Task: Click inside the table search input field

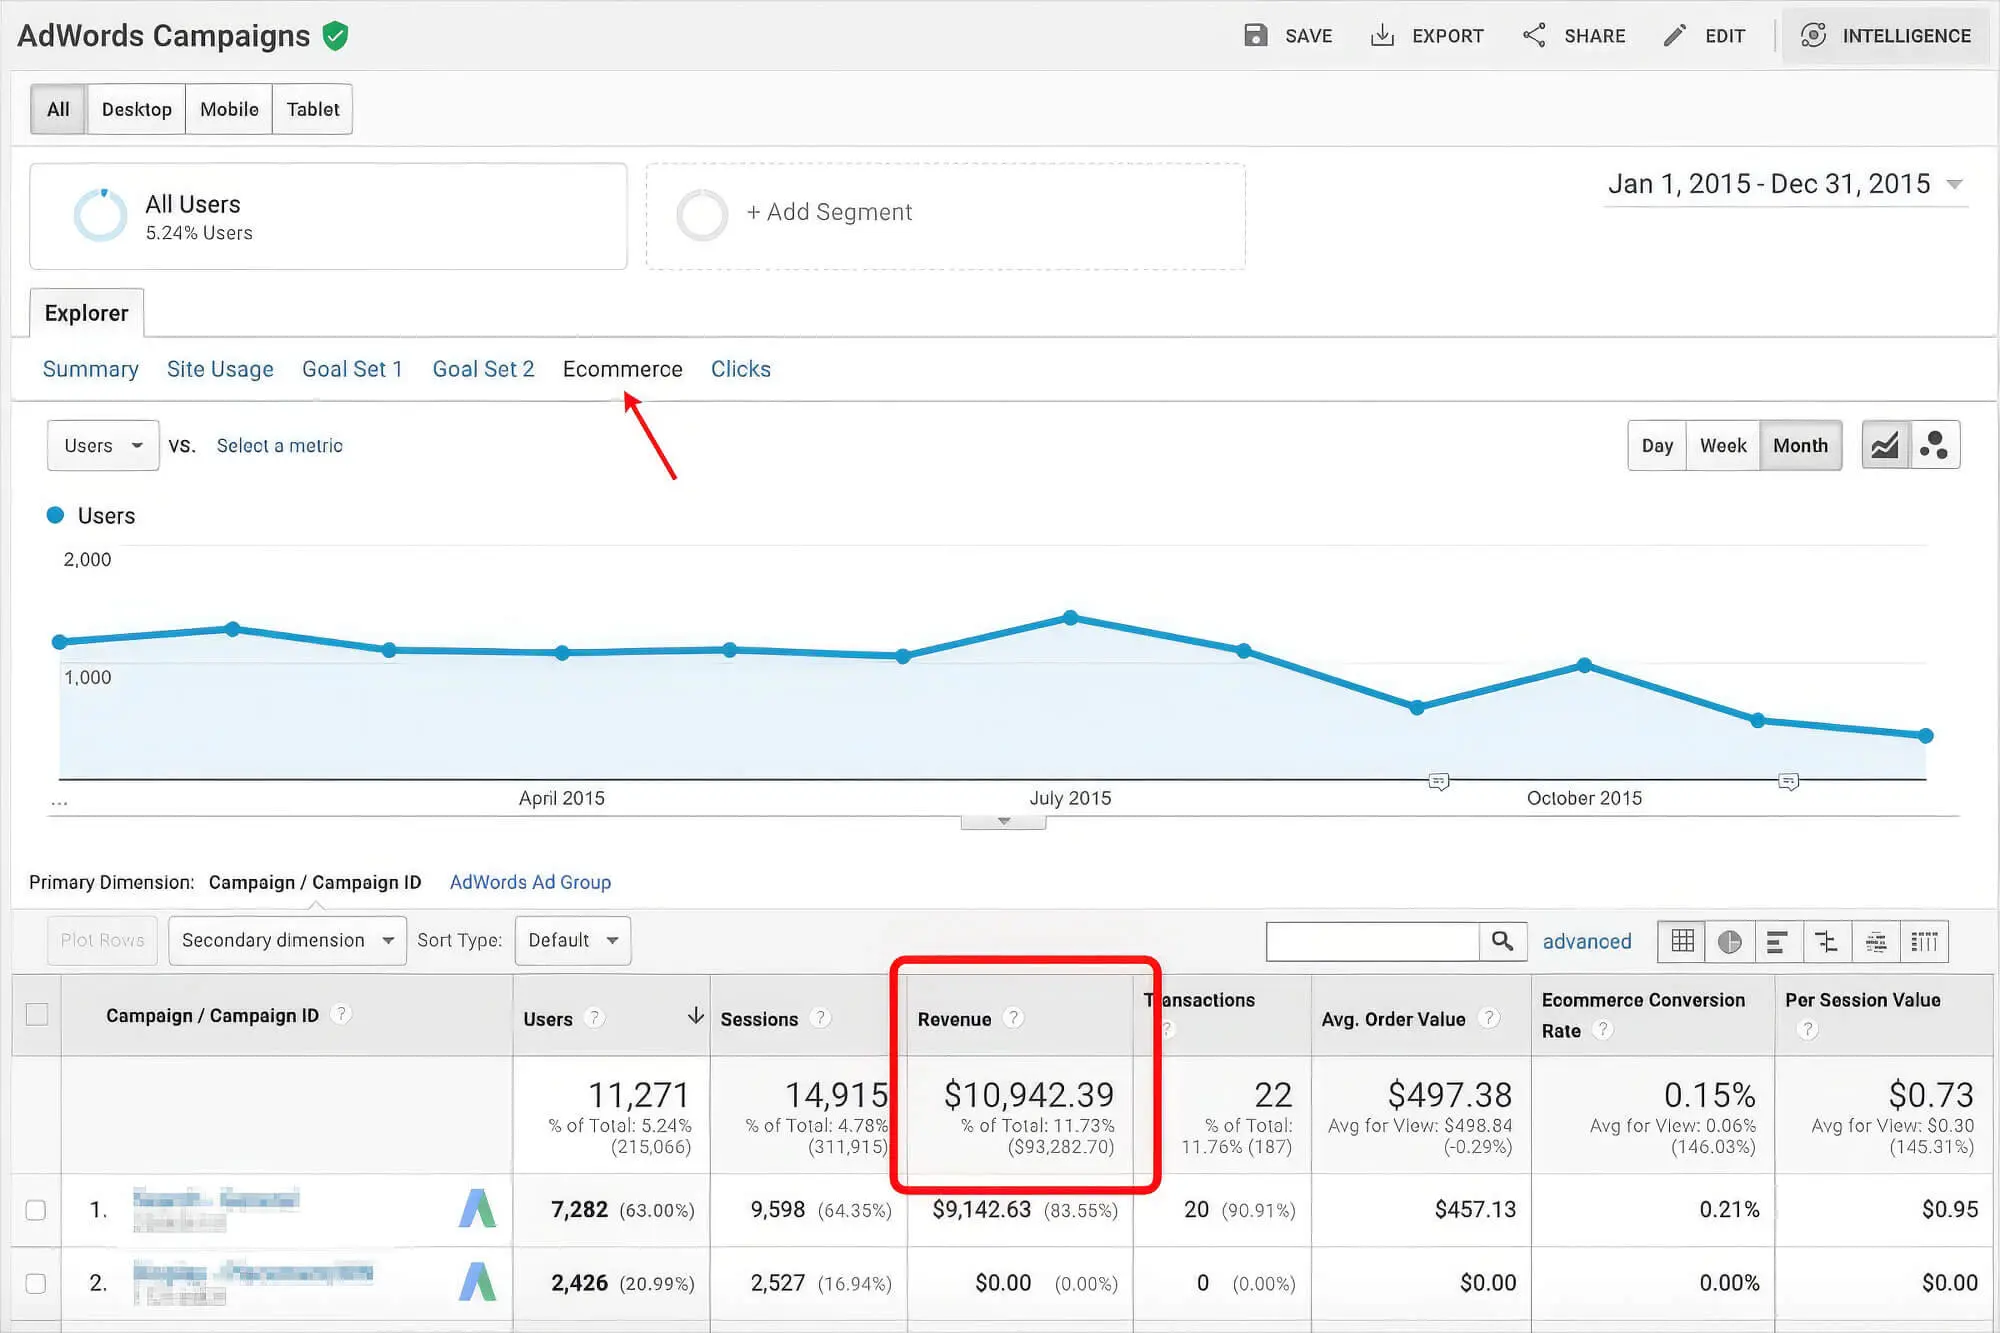Action: tap(1370, 941)
